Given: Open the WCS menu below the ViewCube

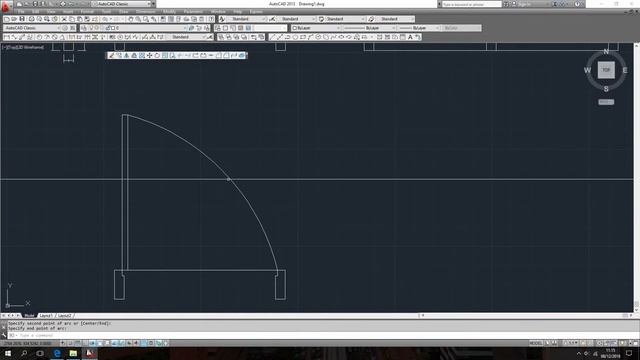Looking at the screenshot, I should (x=606, y=102).
